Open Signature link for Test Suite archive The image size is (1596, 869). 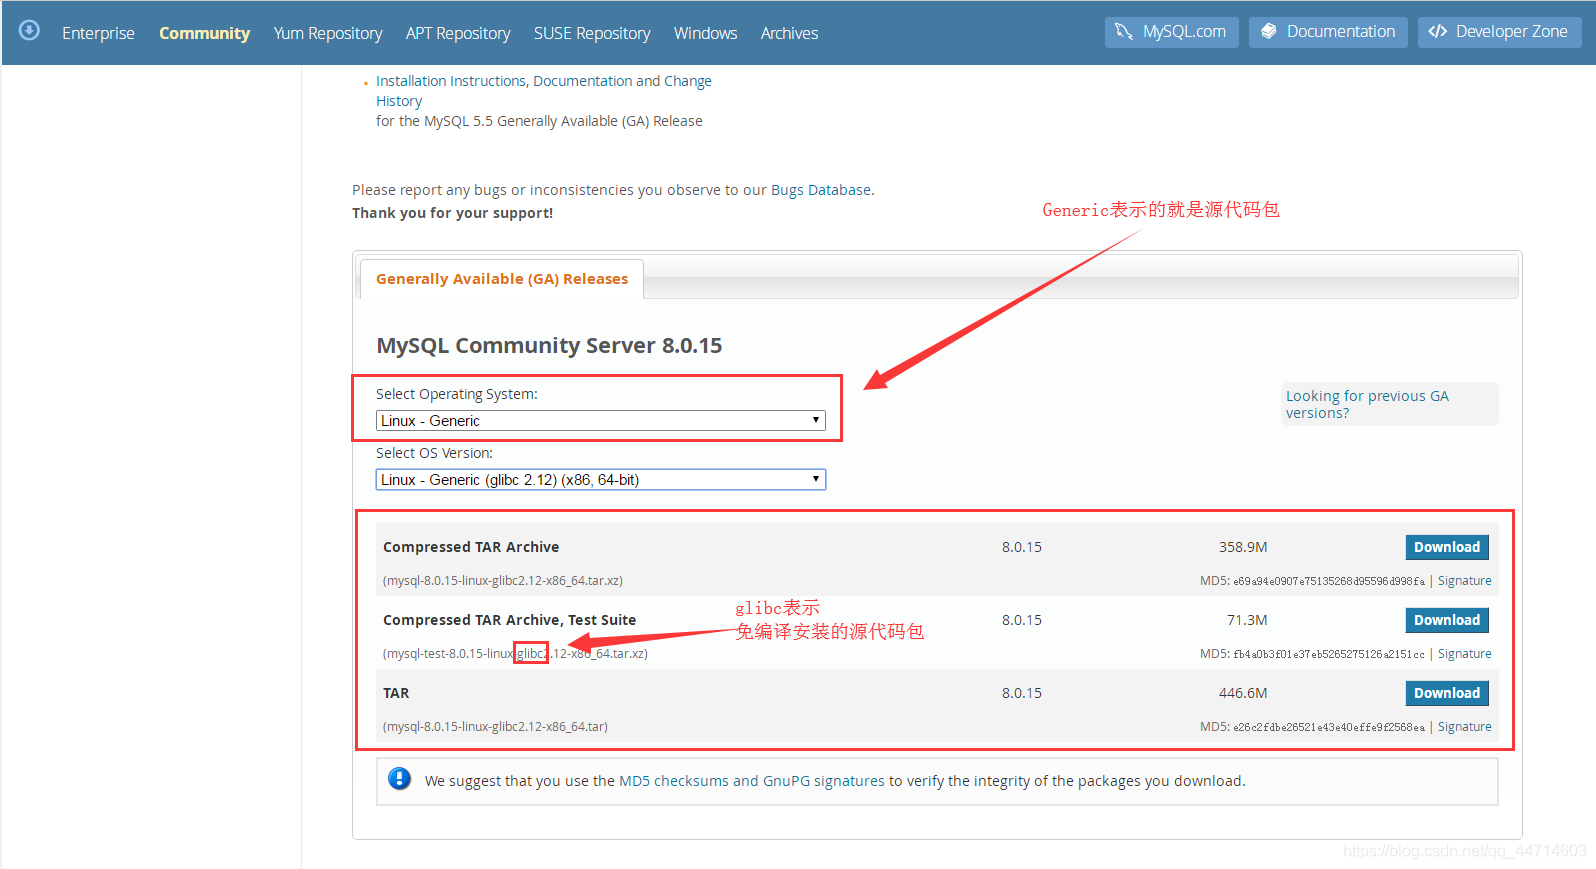[1464, 654]
